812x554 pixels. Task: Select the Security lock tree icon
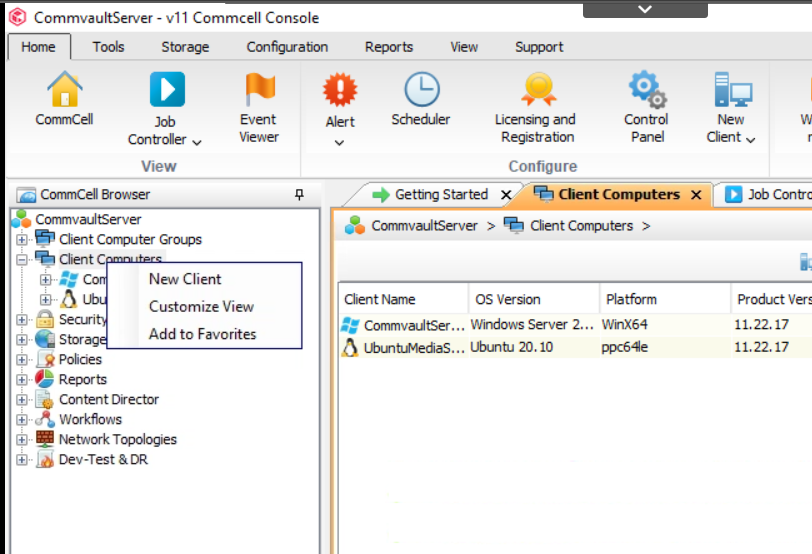(x=45, y=319)
